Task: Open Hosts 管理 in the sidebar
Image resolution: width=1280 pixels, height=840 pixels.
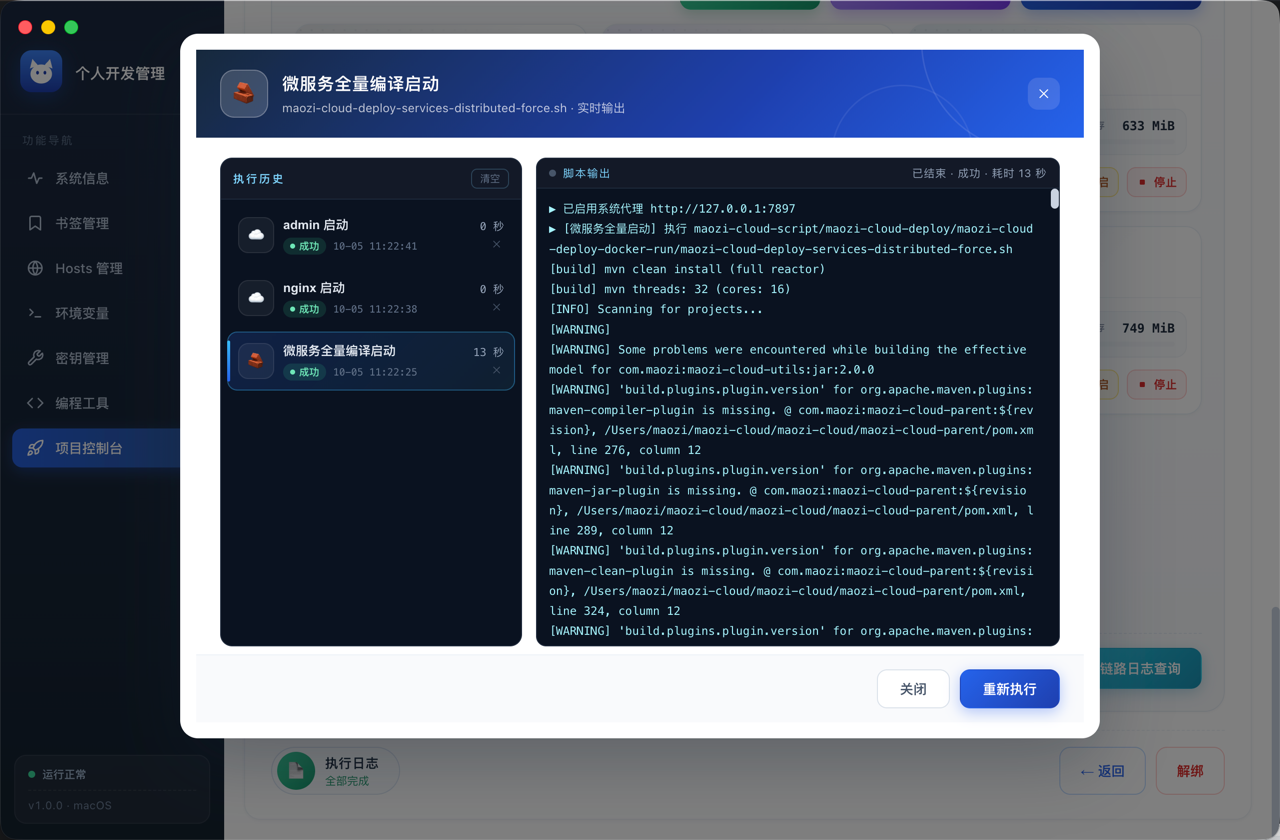Action: (96, 268)
